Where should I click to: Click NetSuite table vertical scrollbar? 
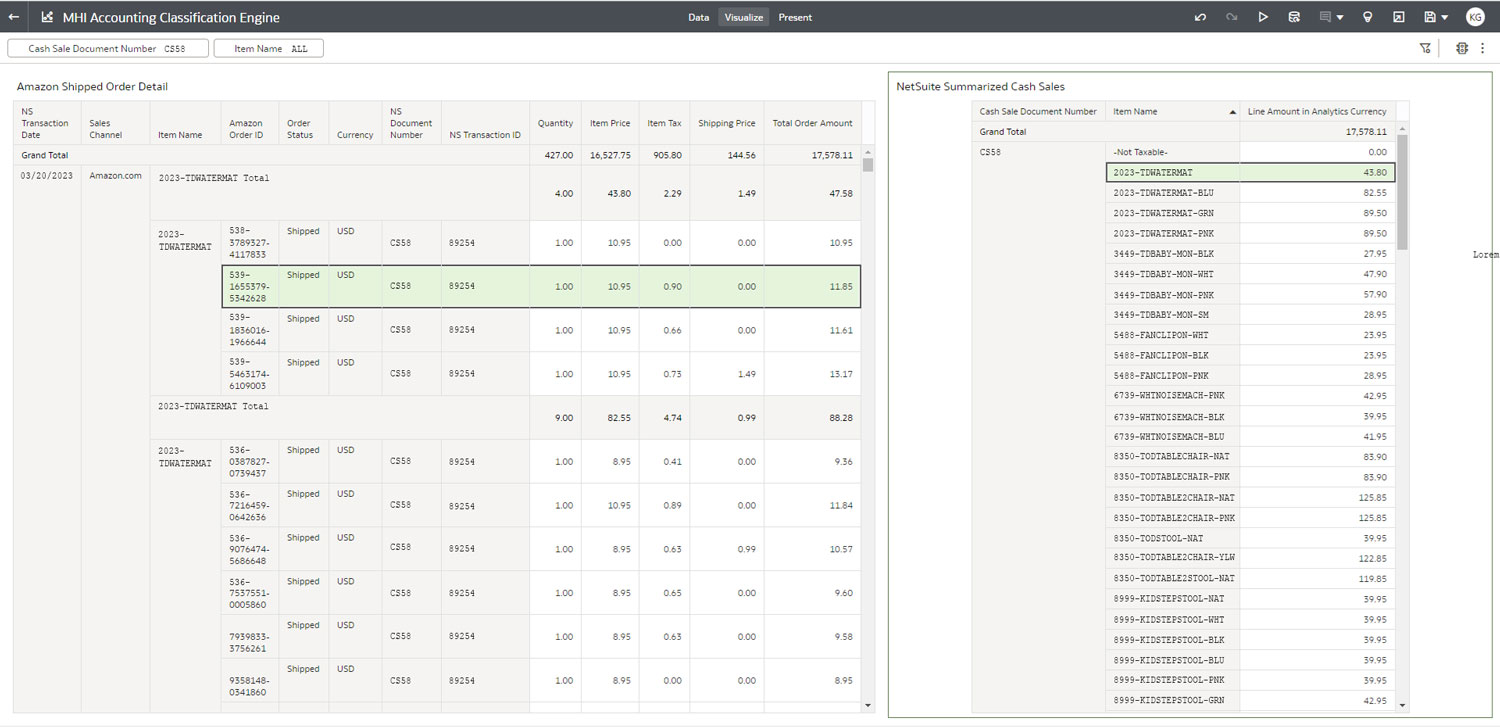click(1402, 192)
